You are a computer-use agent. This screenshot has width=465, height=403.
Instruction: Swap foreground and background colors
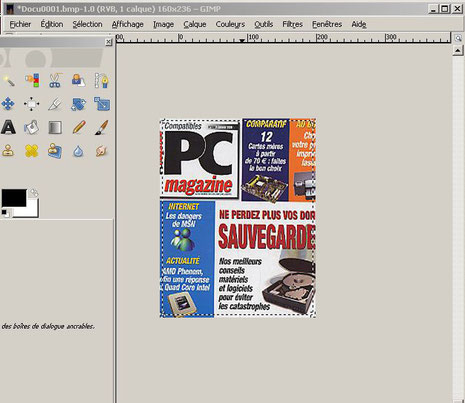pyautogui.click(x=34, y=193)
